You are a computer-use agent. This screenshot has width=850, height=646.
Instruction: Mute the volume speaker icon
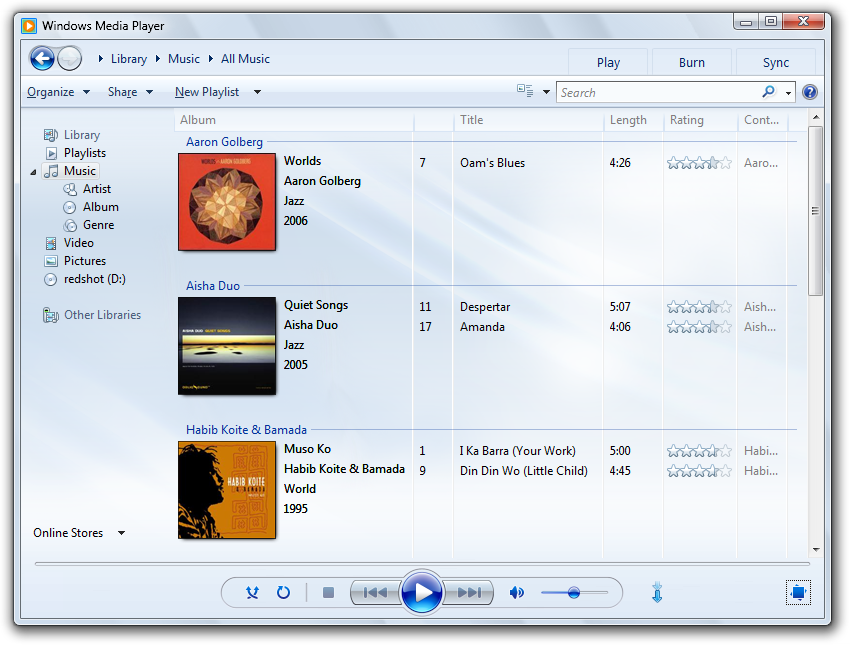tap(517, 592)
